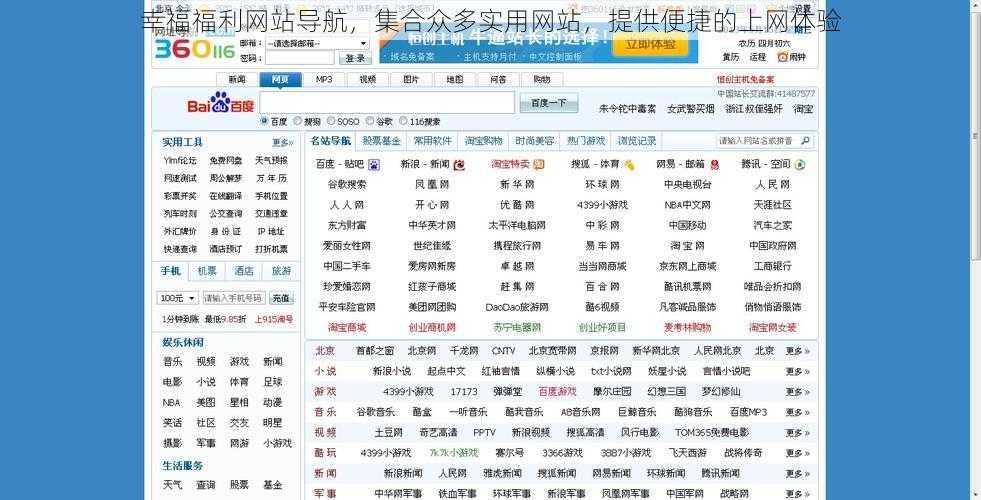Open the 恒创主机免备案 red link
This screenshot has height=500, width=981.
point(746,79)
